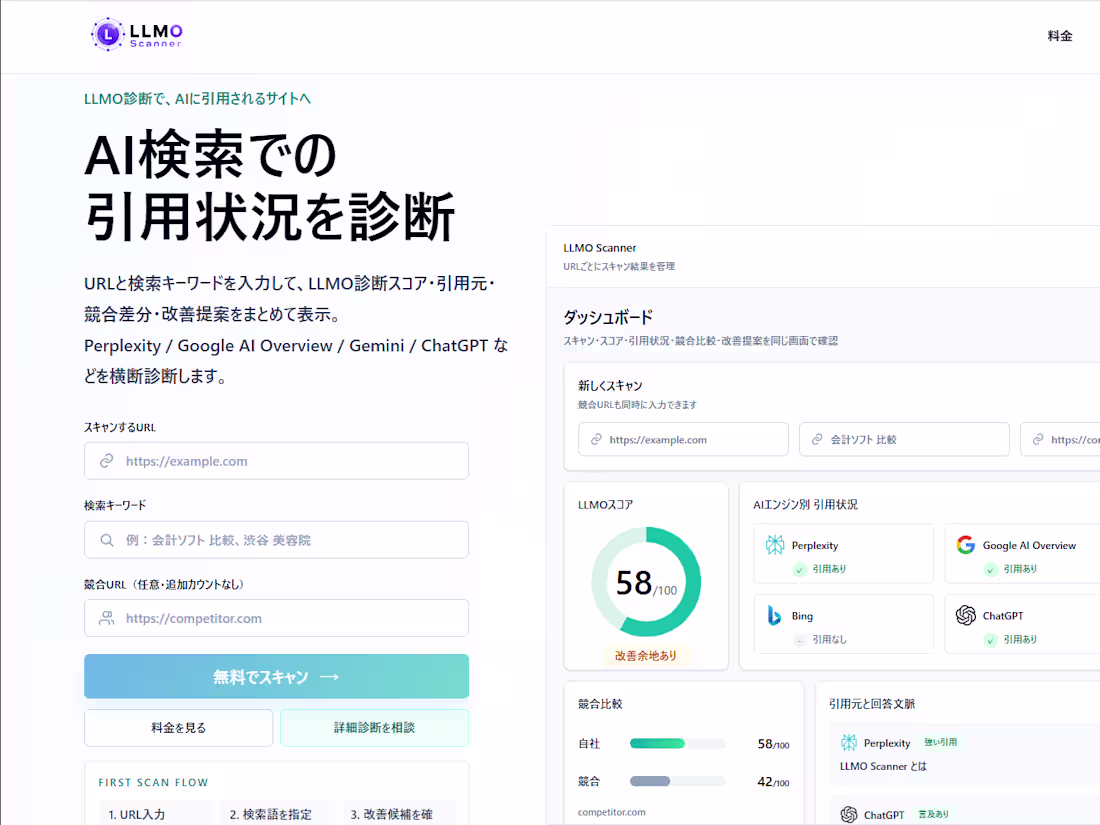Focus the https://competitor.com input field
This screenshot has width=1100, height=825.
[x=276, y=618]
